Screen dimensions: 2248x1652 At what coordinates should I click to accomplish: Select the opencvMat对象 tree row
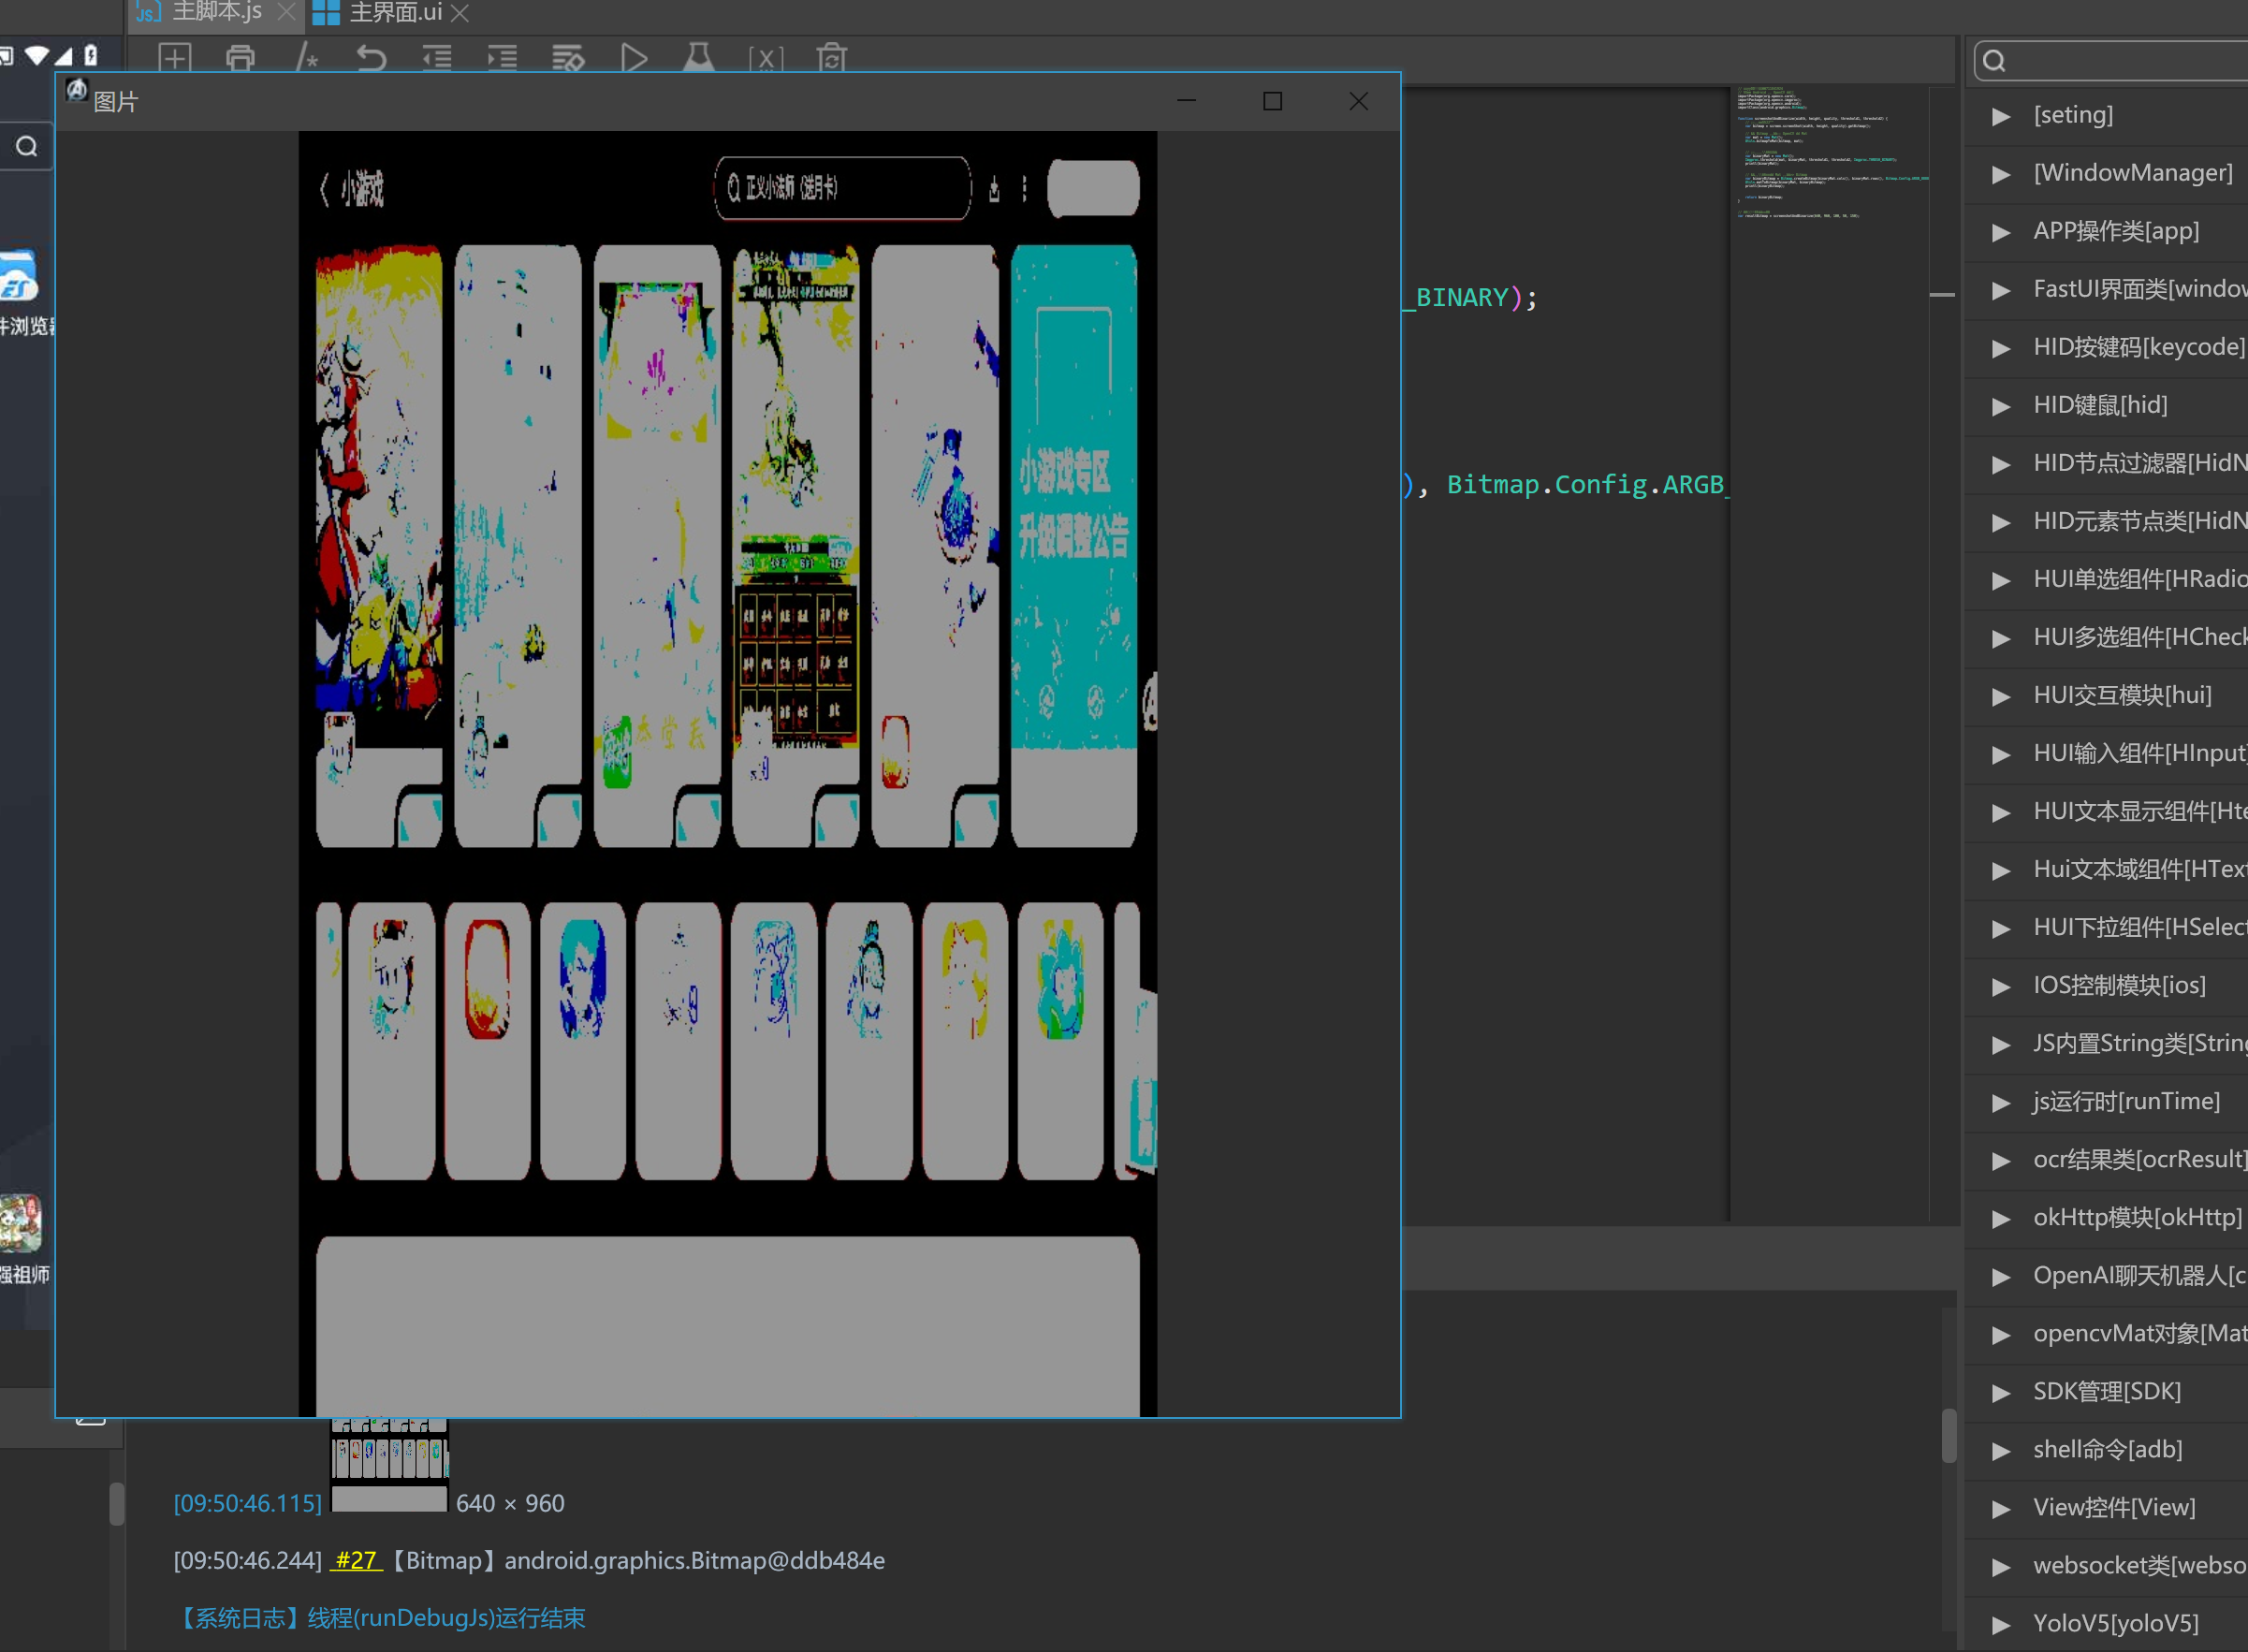click(2106, 1333)
